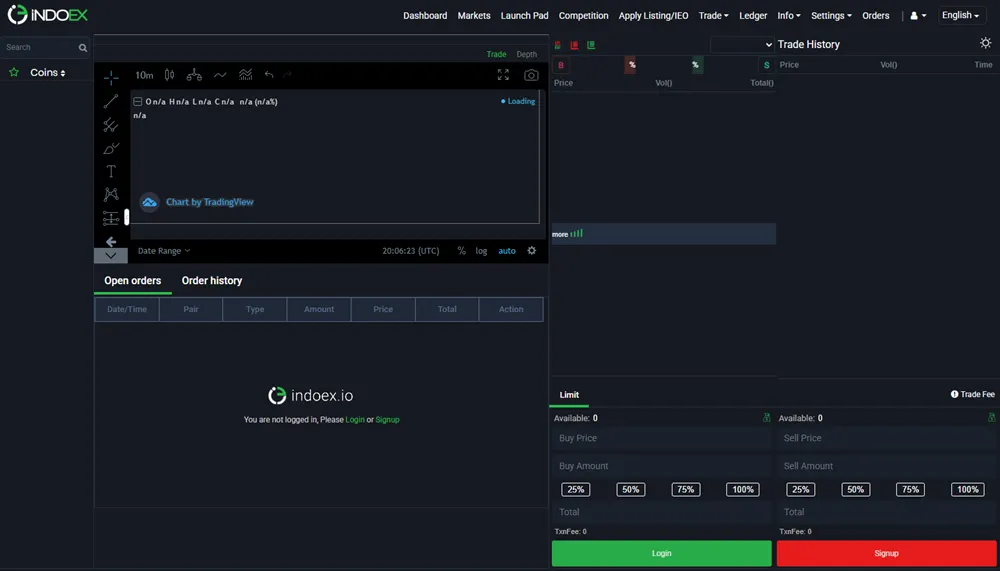Open the Dashboard page
The image size is (1000, 571).
pos(425,15)
